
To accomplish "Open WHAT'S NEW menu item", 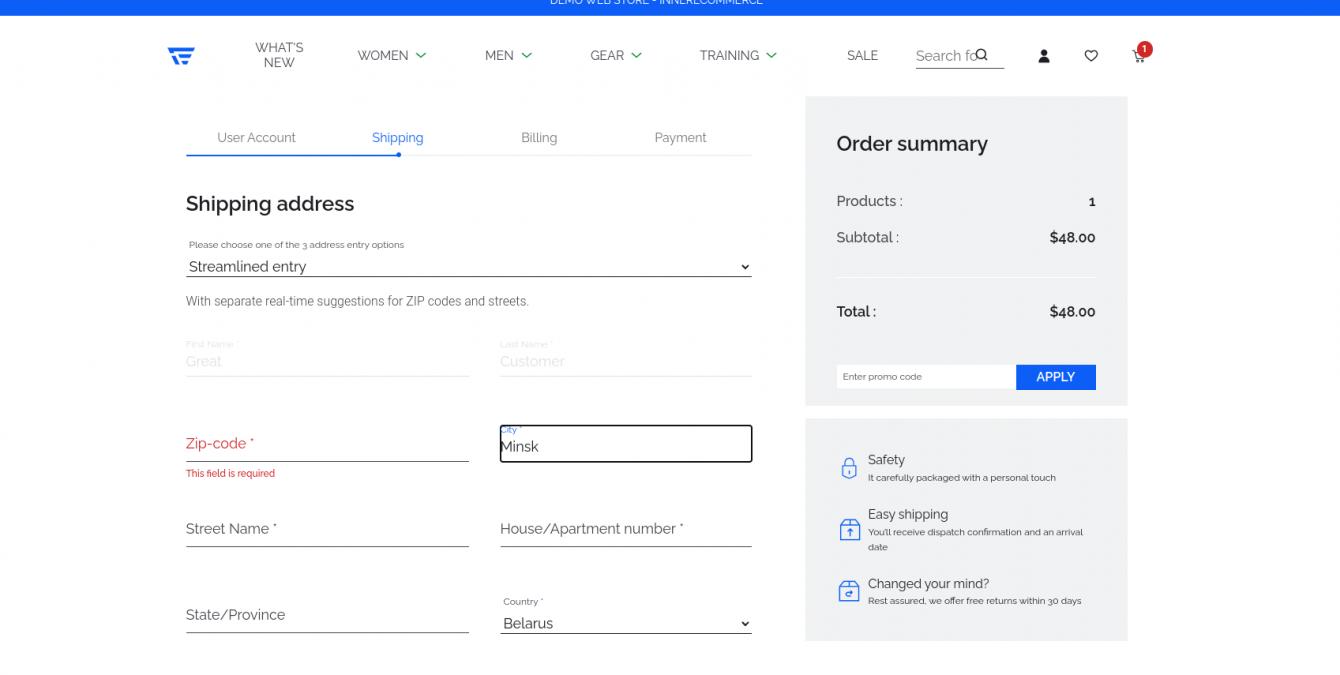I will pos(279,55).
